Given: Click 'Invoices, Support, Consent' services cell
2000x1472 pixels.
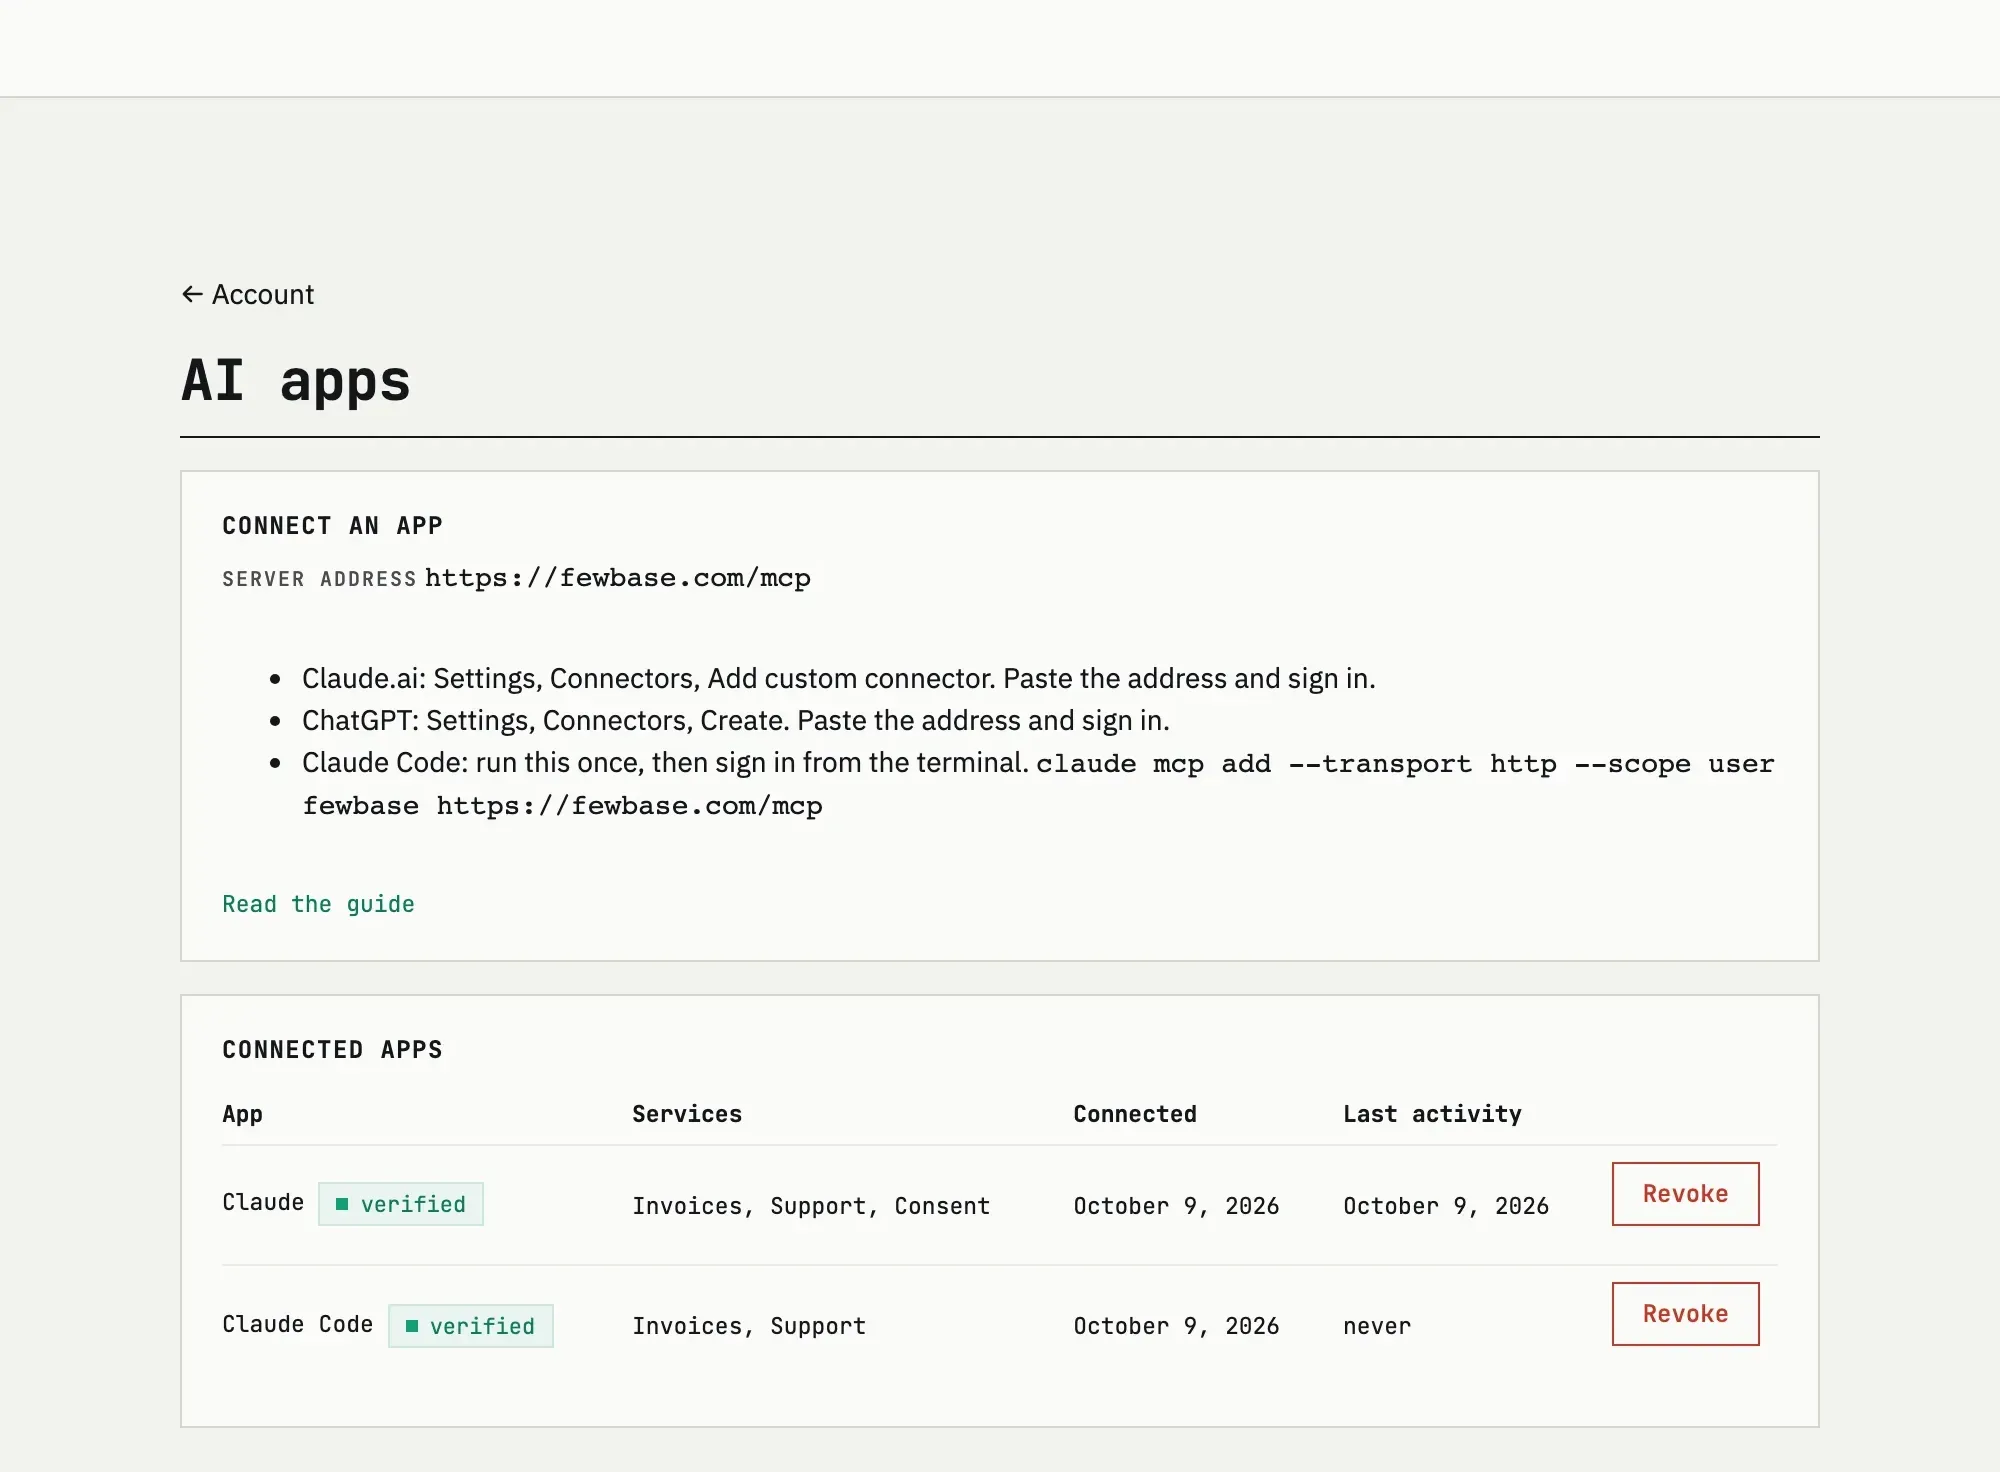Looking at the screenshot, I should click(x=811, y=1206).
